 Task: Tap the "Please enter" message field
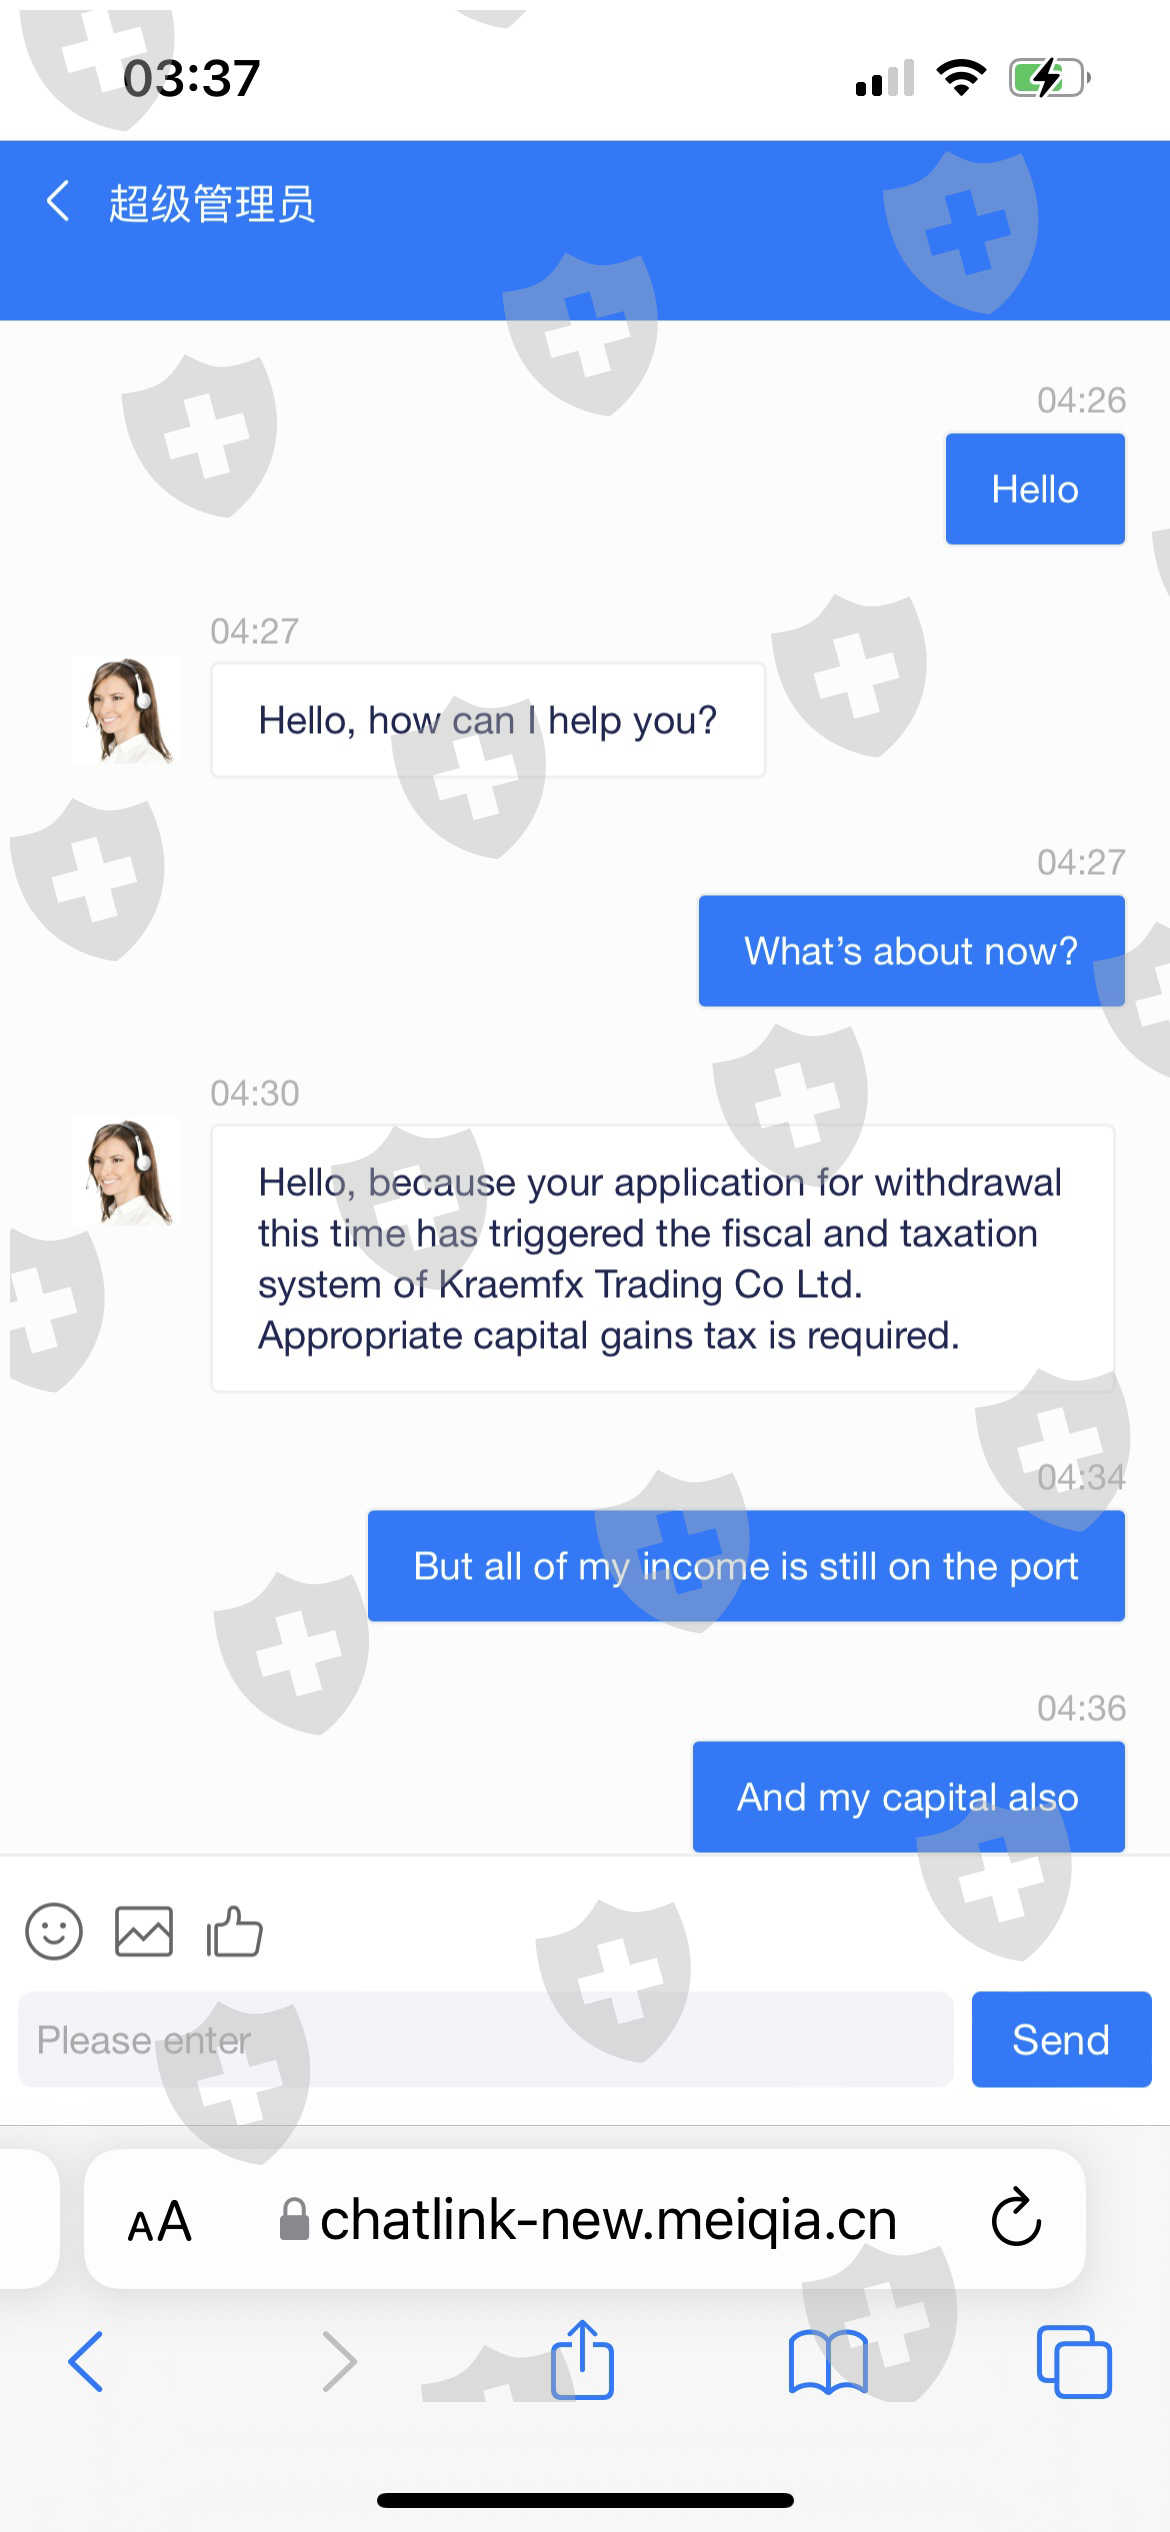[485, 2040]
